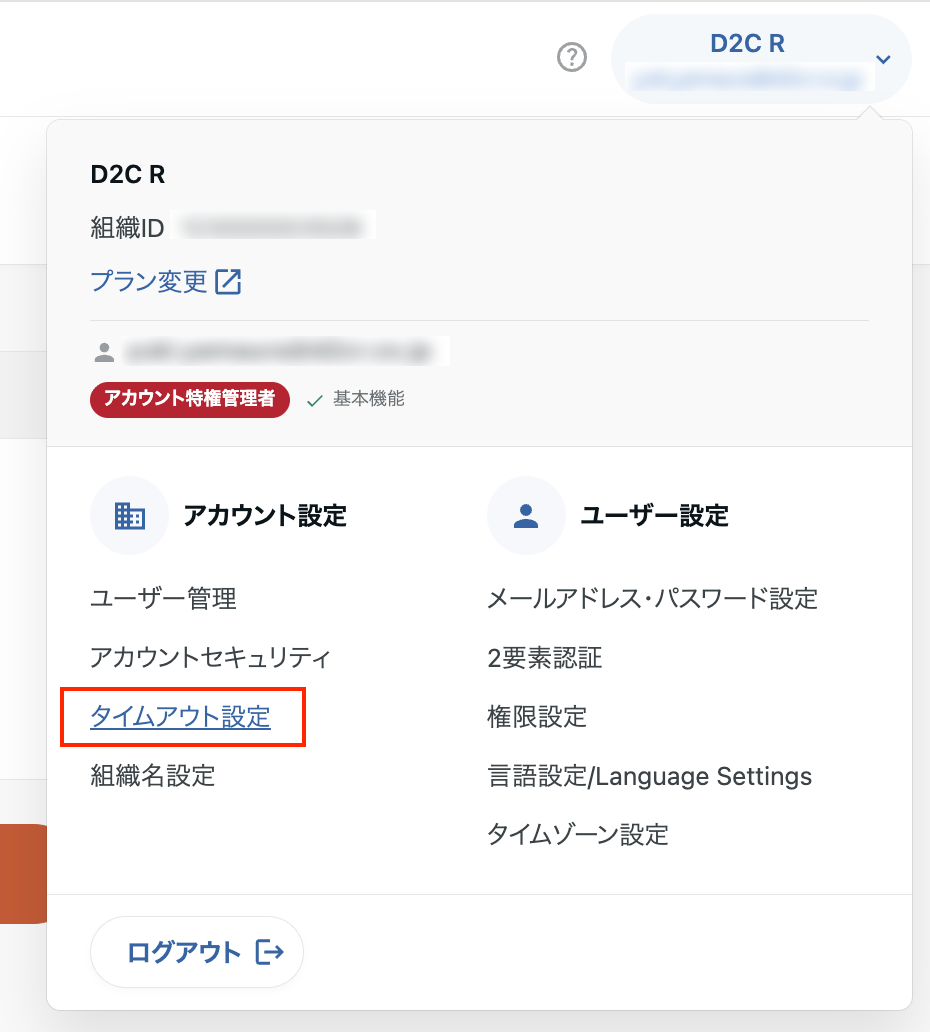This screenshot has width=930, height=1032.
Task: Select タイムゾーン設定 option
Action: [577, 834]
